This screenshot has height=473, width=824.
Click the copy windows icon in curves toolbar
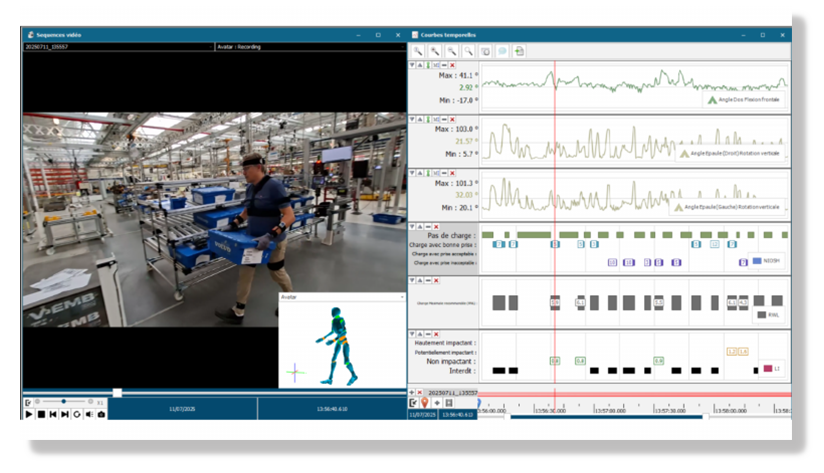pyautogui.click(x=486, y=51)
